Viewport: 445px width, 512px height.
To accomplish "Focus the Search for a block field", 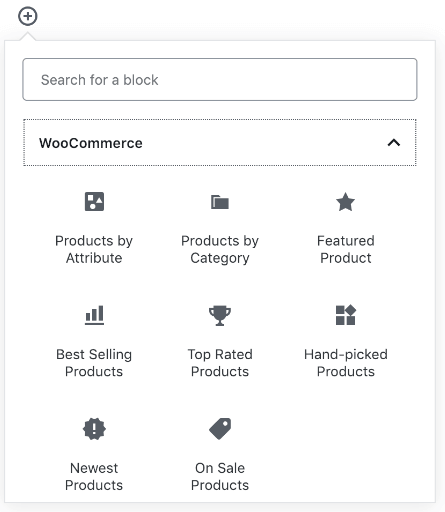I will 220,80.
